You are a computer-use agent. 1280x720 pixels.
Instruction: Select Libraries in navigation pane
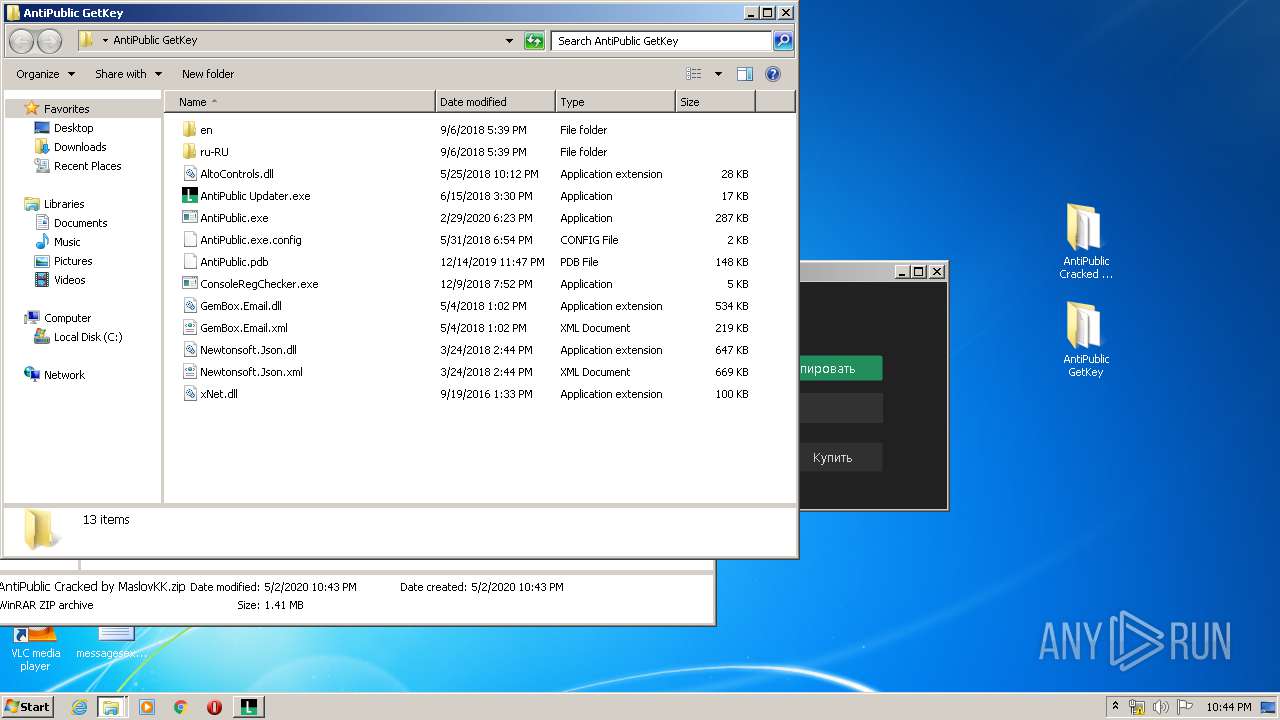click(x=64, y=204)
